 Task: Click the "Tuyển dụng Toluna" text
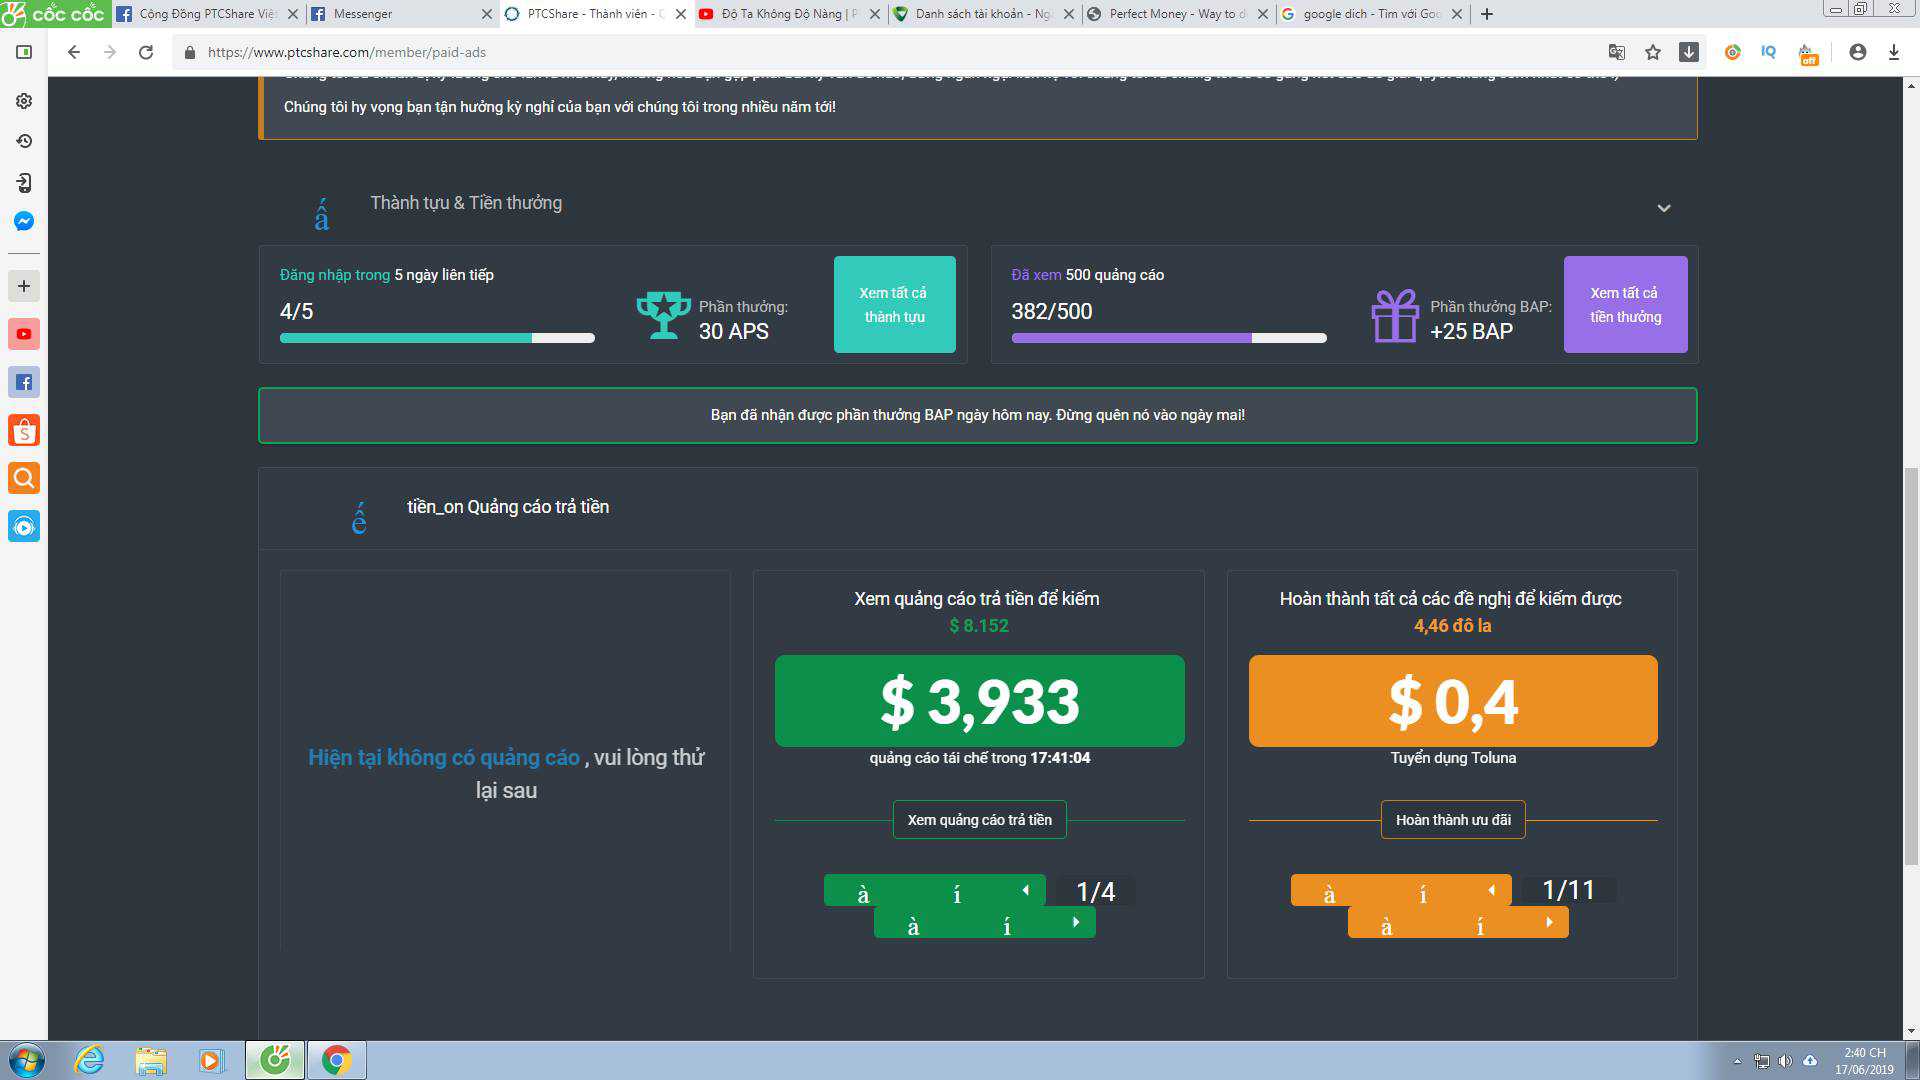tap(1453, 758)
